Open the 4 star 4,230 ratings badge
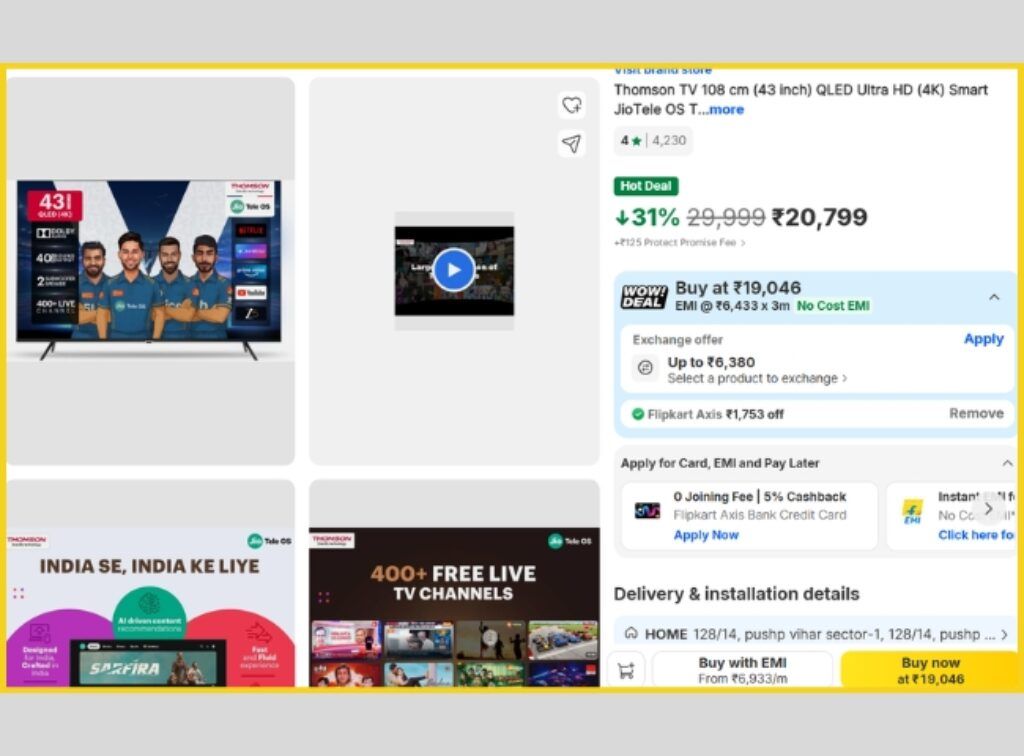1024x756 pixels. pyautogui.click(x=653, y=140)
